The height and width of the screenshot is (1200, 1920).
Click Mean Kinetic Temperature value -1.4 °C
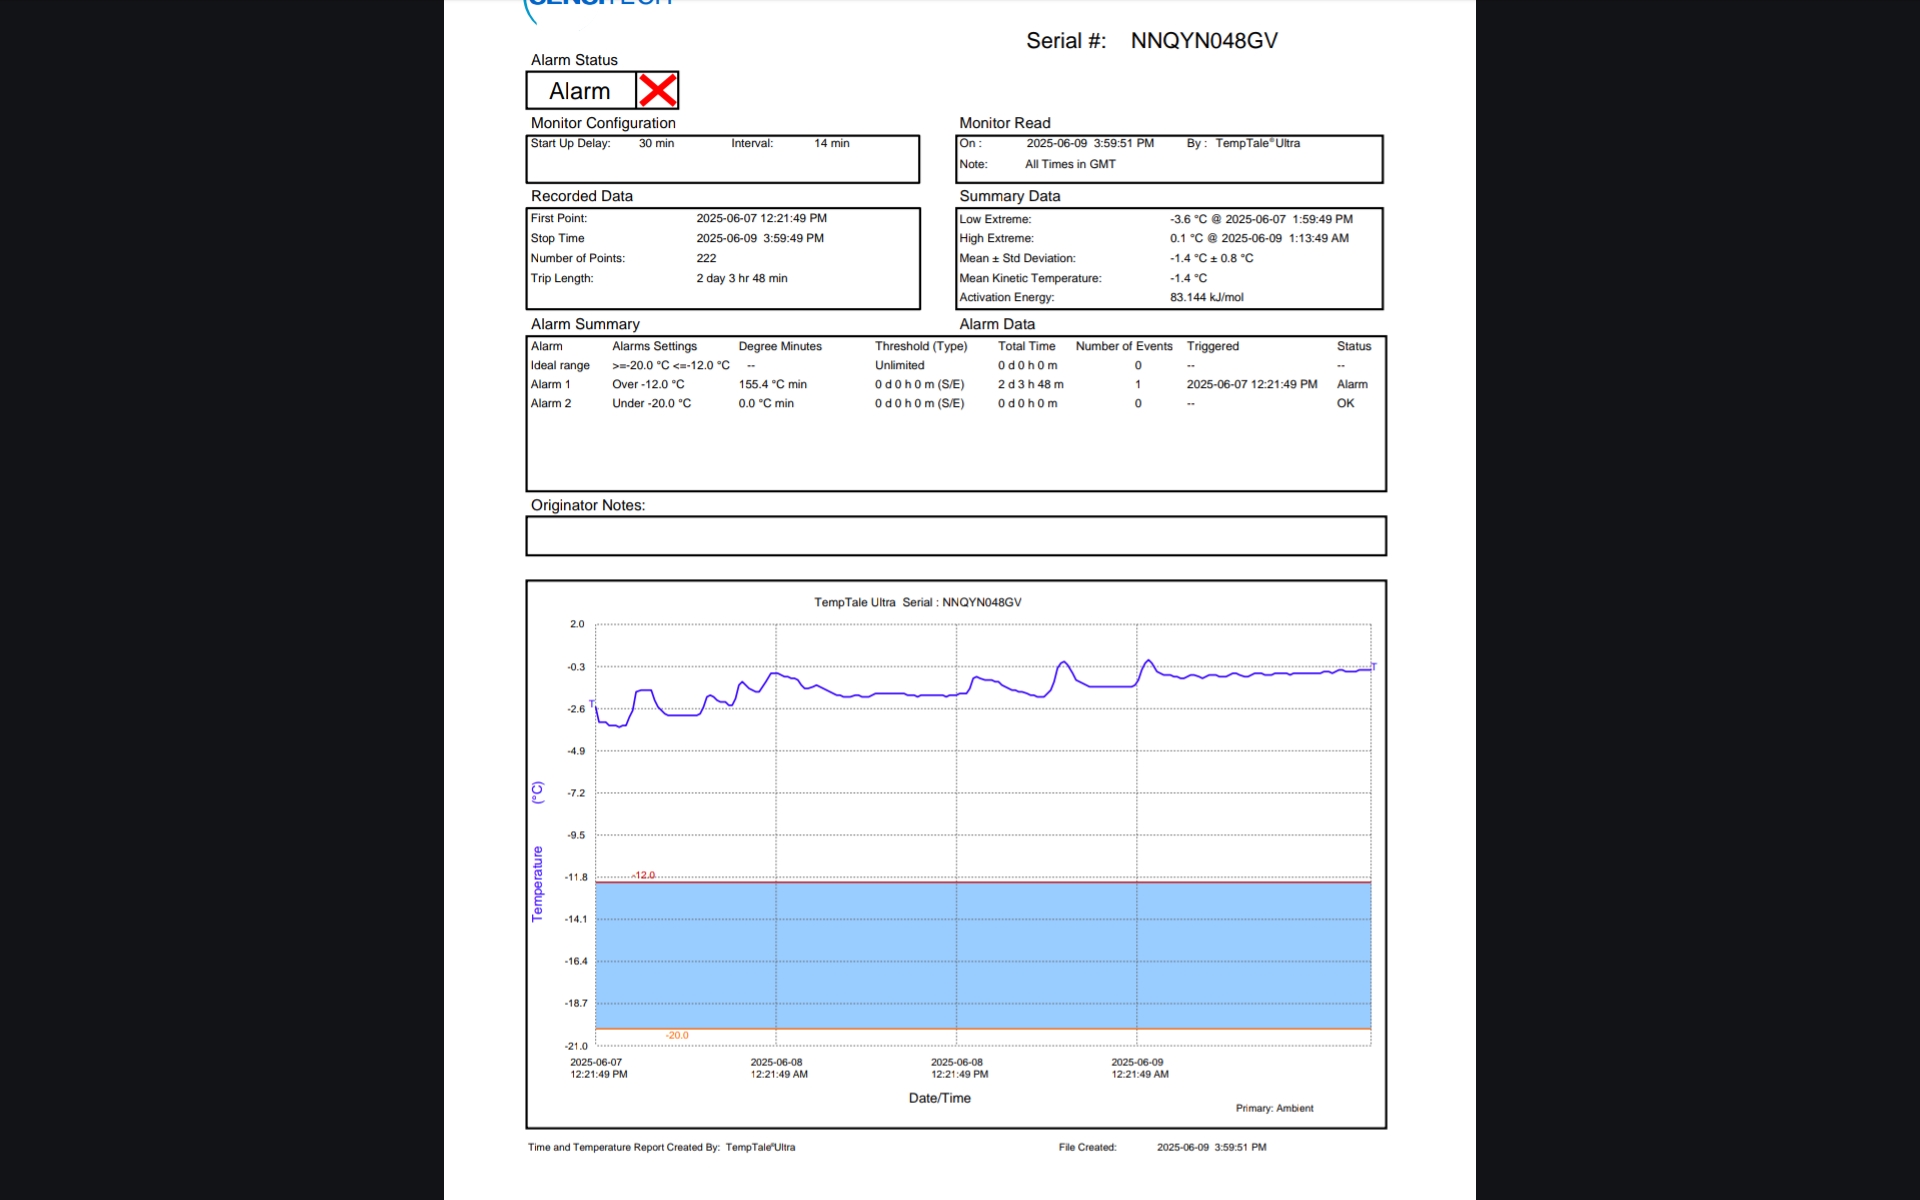point(1188,278)
